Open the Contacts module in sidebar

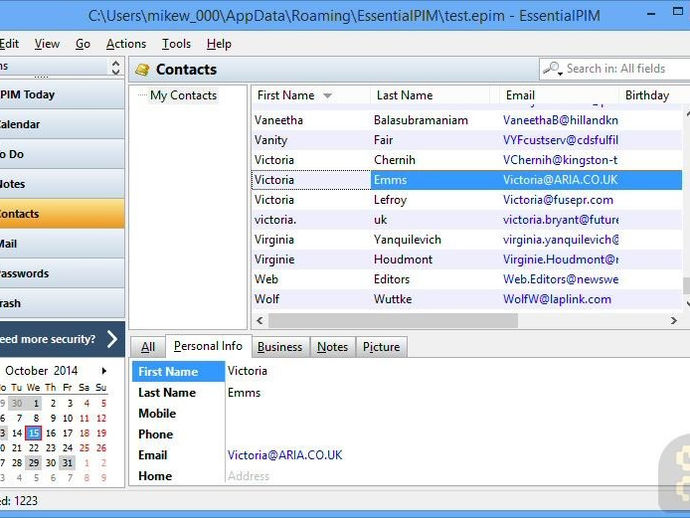pos(62,213)
